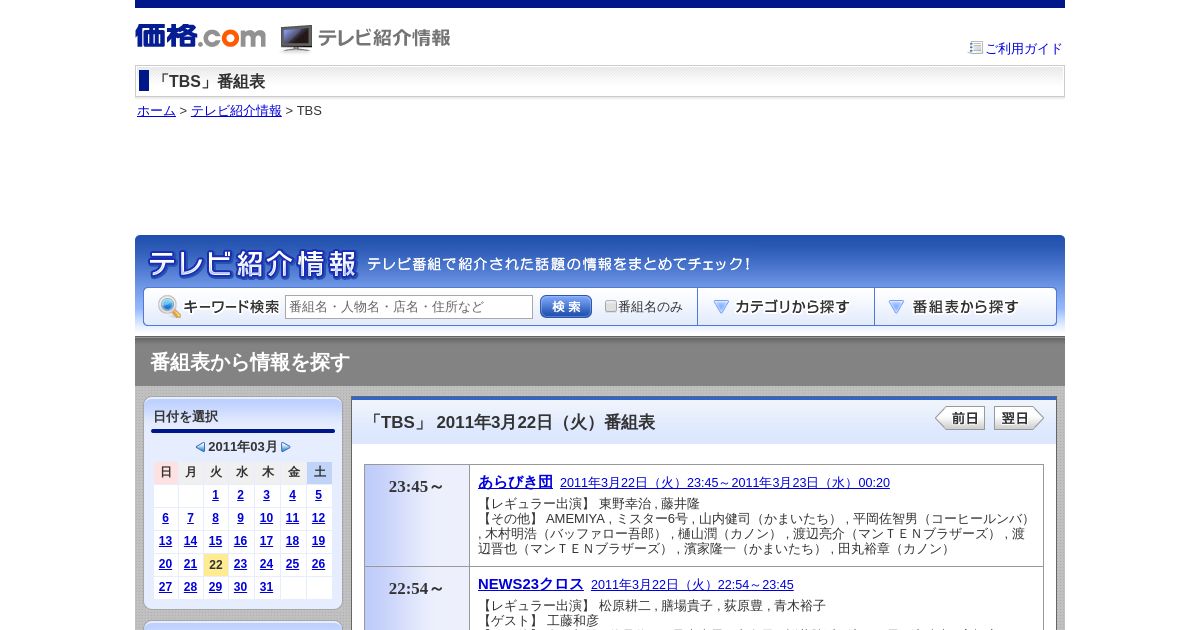Select calendar date 4

292,495
